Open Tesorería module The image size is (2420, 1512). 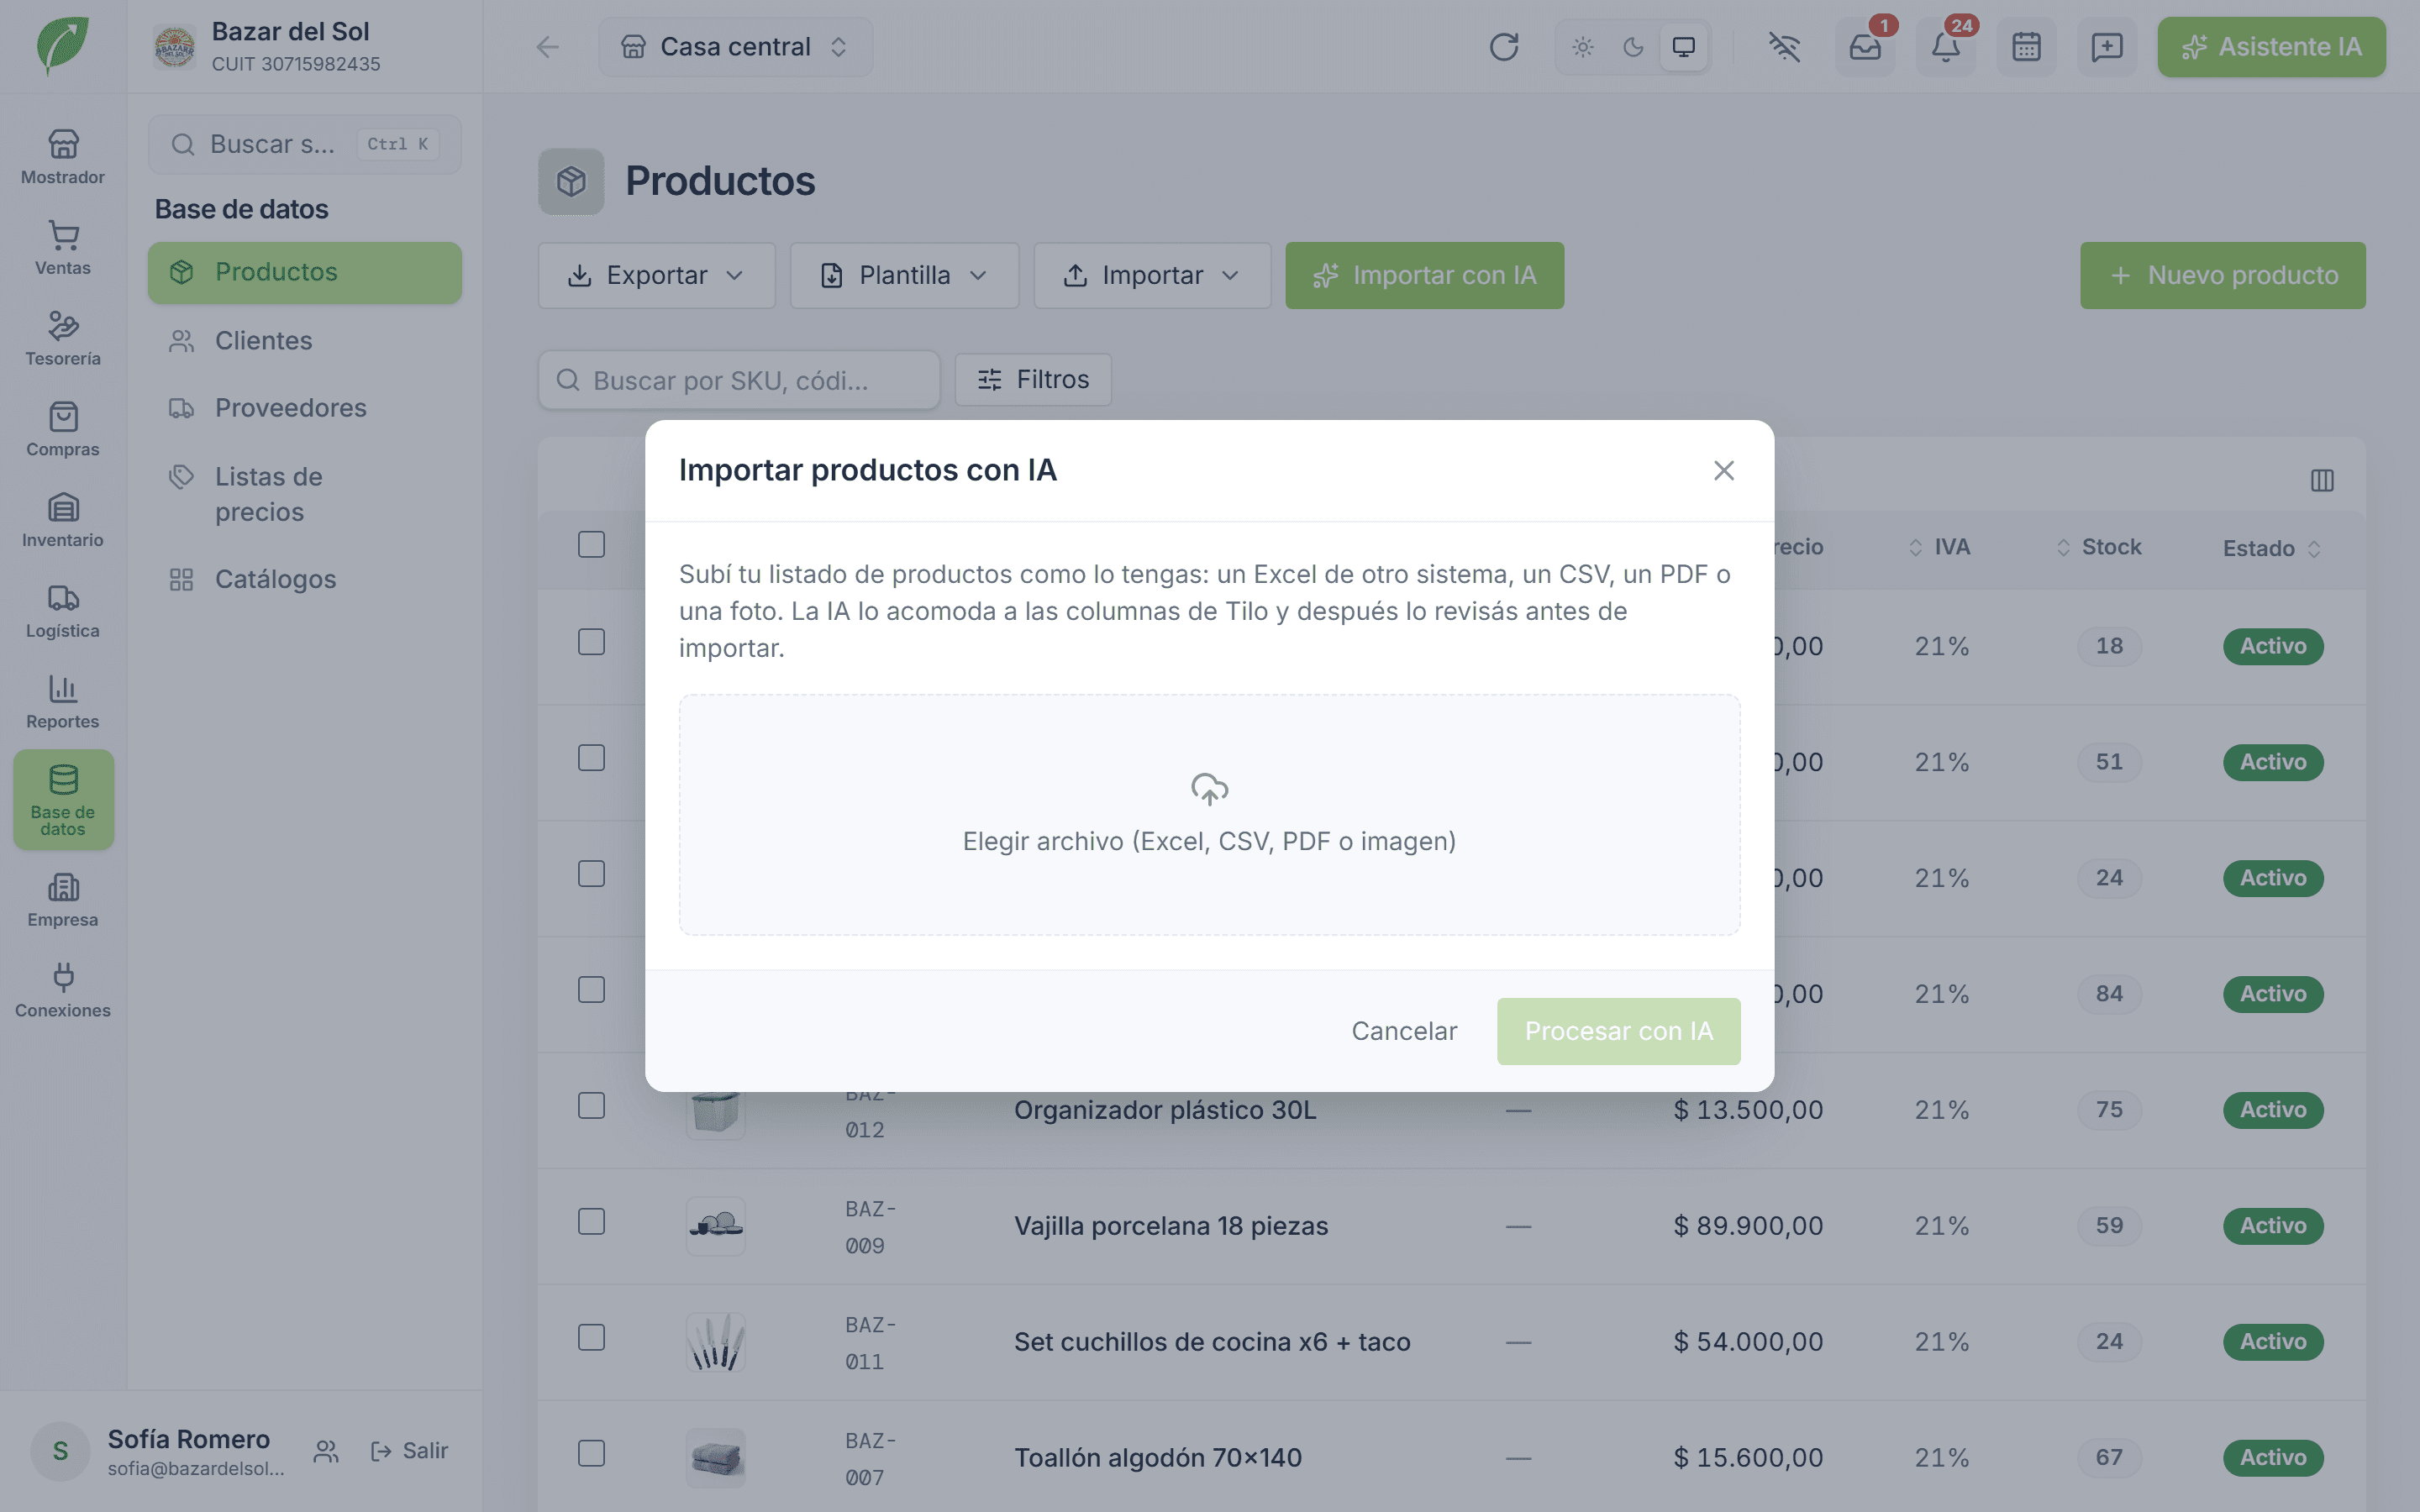(x=63, y=339)
